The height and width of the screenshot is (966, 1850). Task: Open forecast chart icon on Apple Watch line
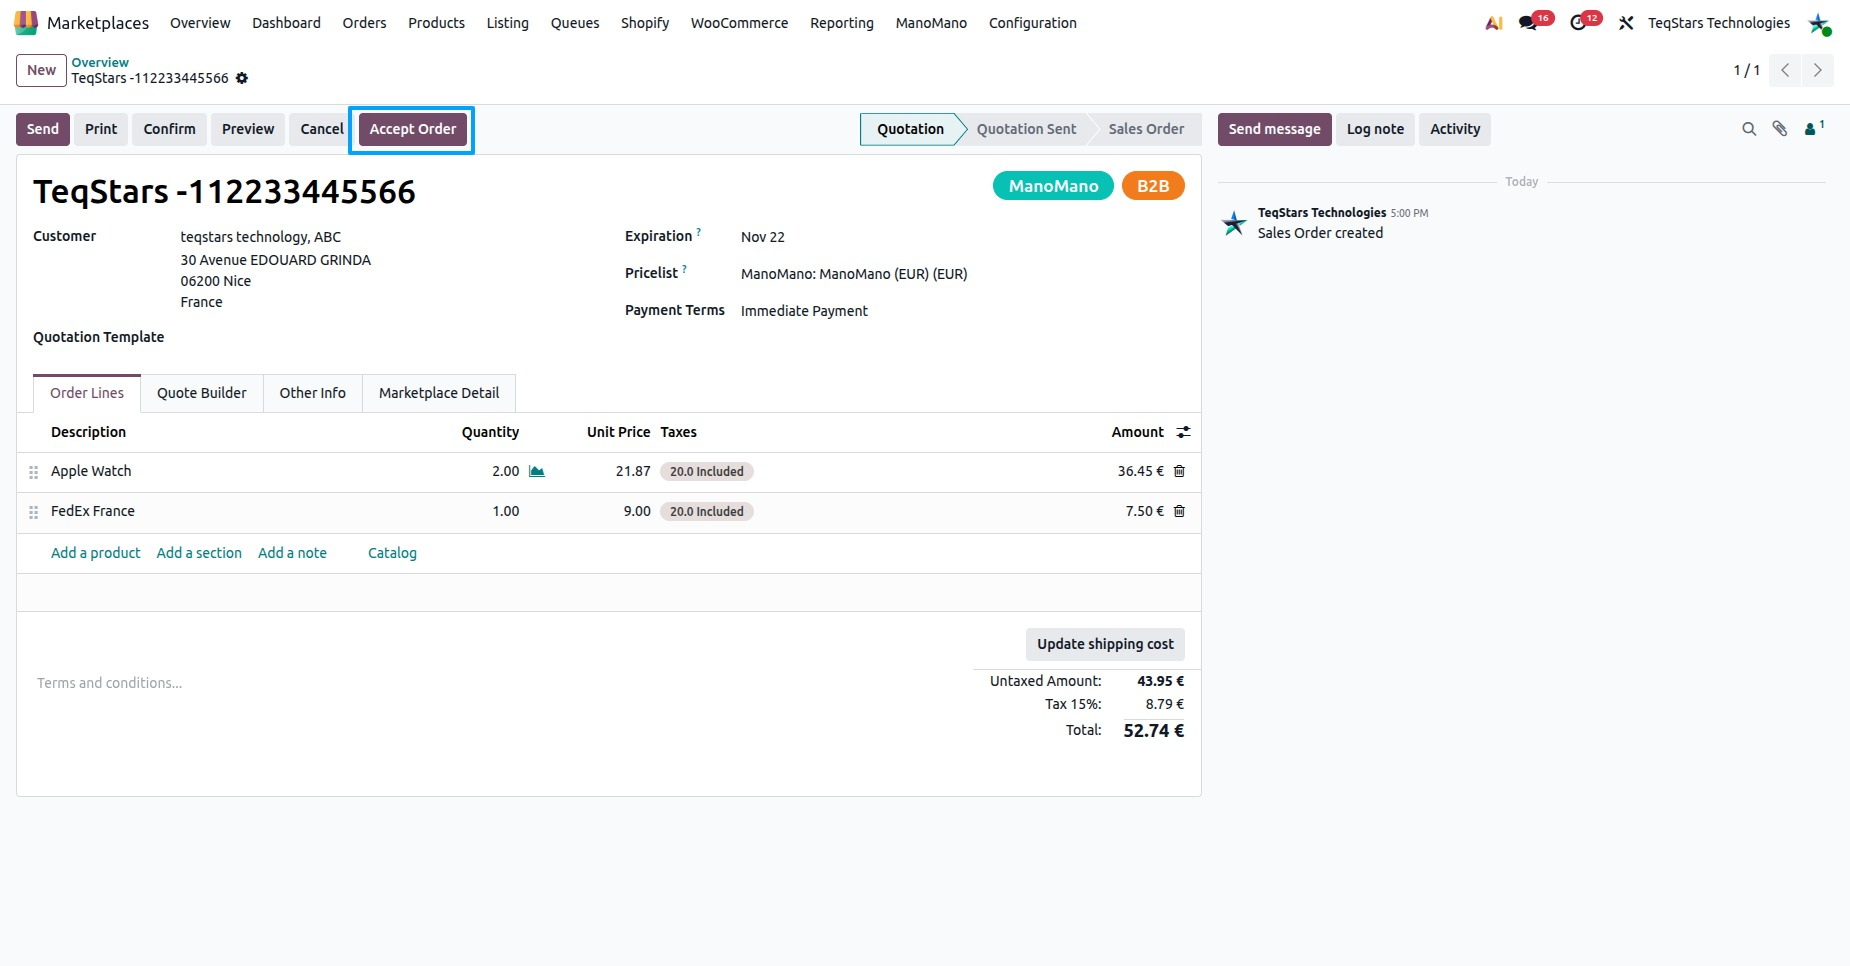(x=537, y=471)
